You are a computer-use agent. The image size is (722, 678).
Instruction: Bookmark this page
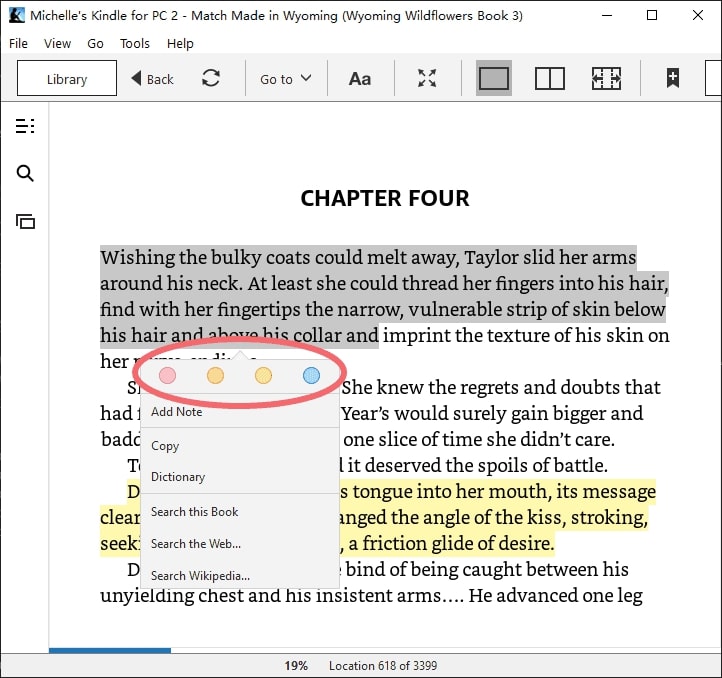click(x=673, y=78)
